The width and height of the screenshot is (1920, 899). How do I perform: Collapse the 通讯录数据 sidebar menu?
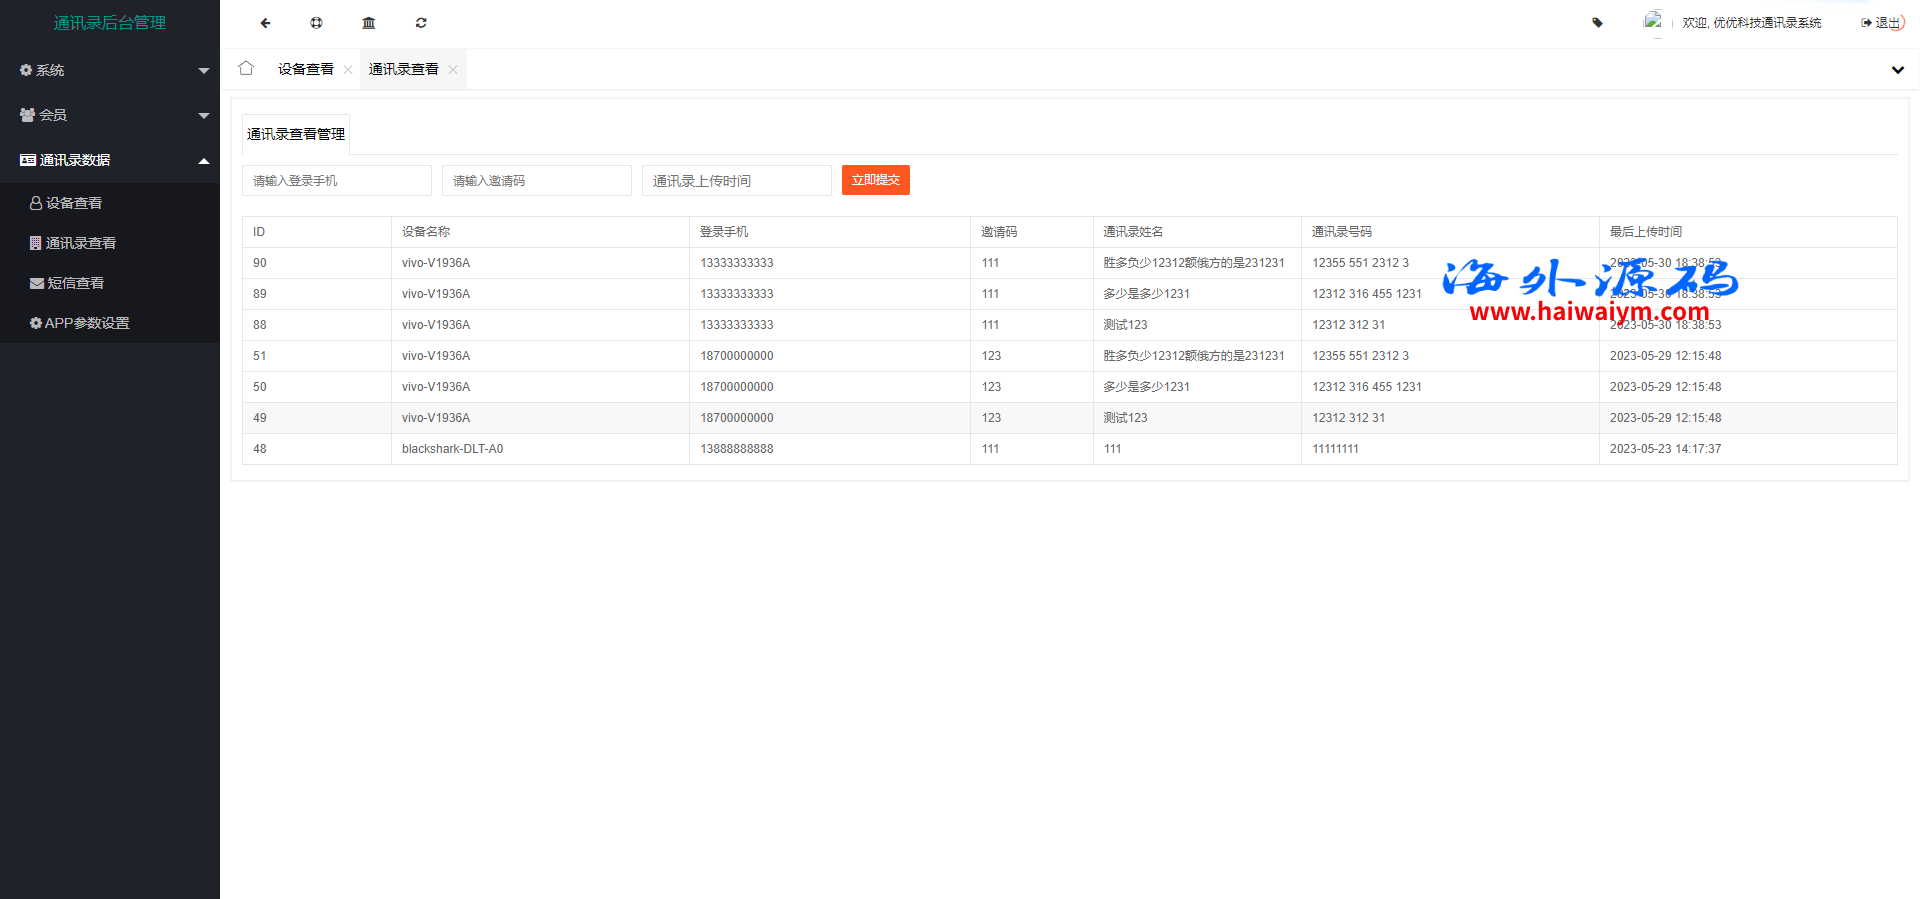pyautogui.click(x=110, y=160)
